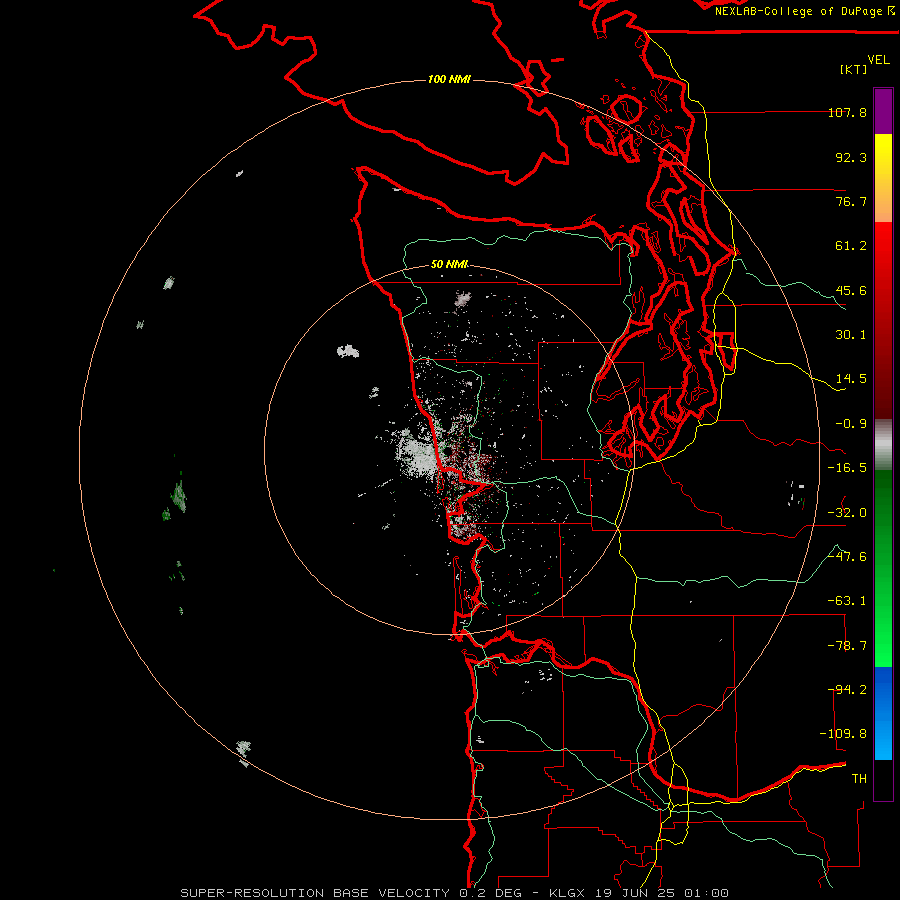The width and height of the screenshot is (900, 900).
Task: Click the 50 NMI range ring label
Action: (449, 264)
